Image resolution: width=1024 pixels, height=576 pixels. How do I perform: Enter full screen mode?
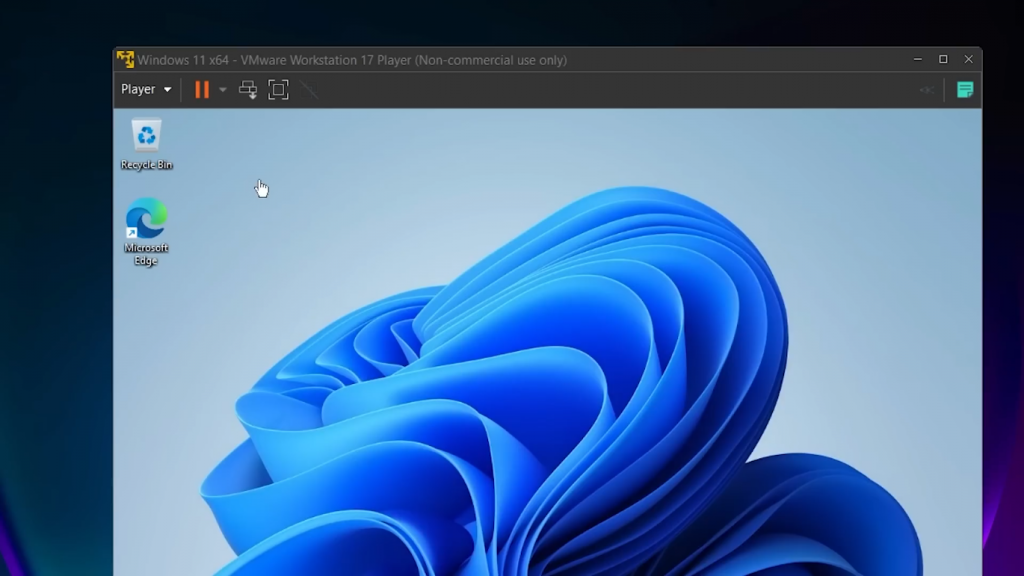coord(278,89)
